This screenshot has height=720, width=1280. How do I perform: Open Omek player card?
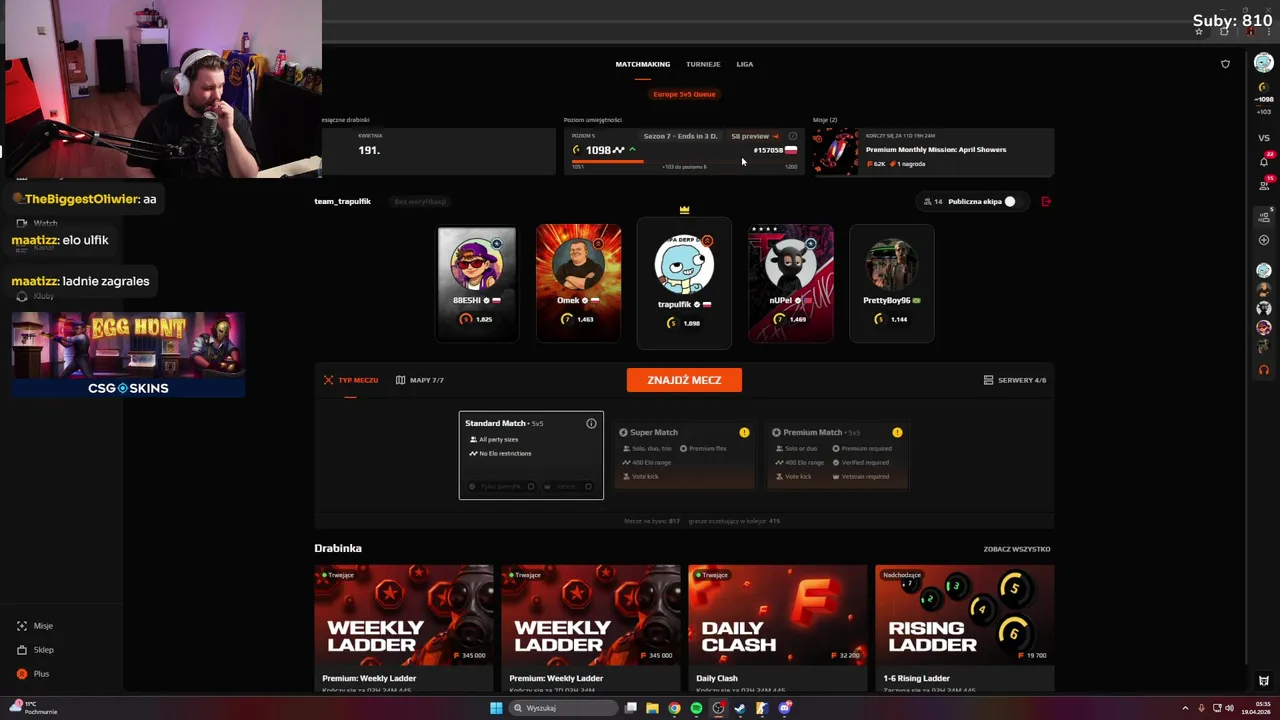(x=579, y=284)
